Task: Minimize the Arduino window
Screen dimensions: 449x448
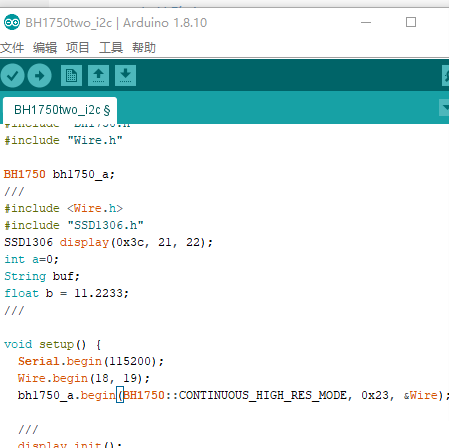Action: point(366,22)
